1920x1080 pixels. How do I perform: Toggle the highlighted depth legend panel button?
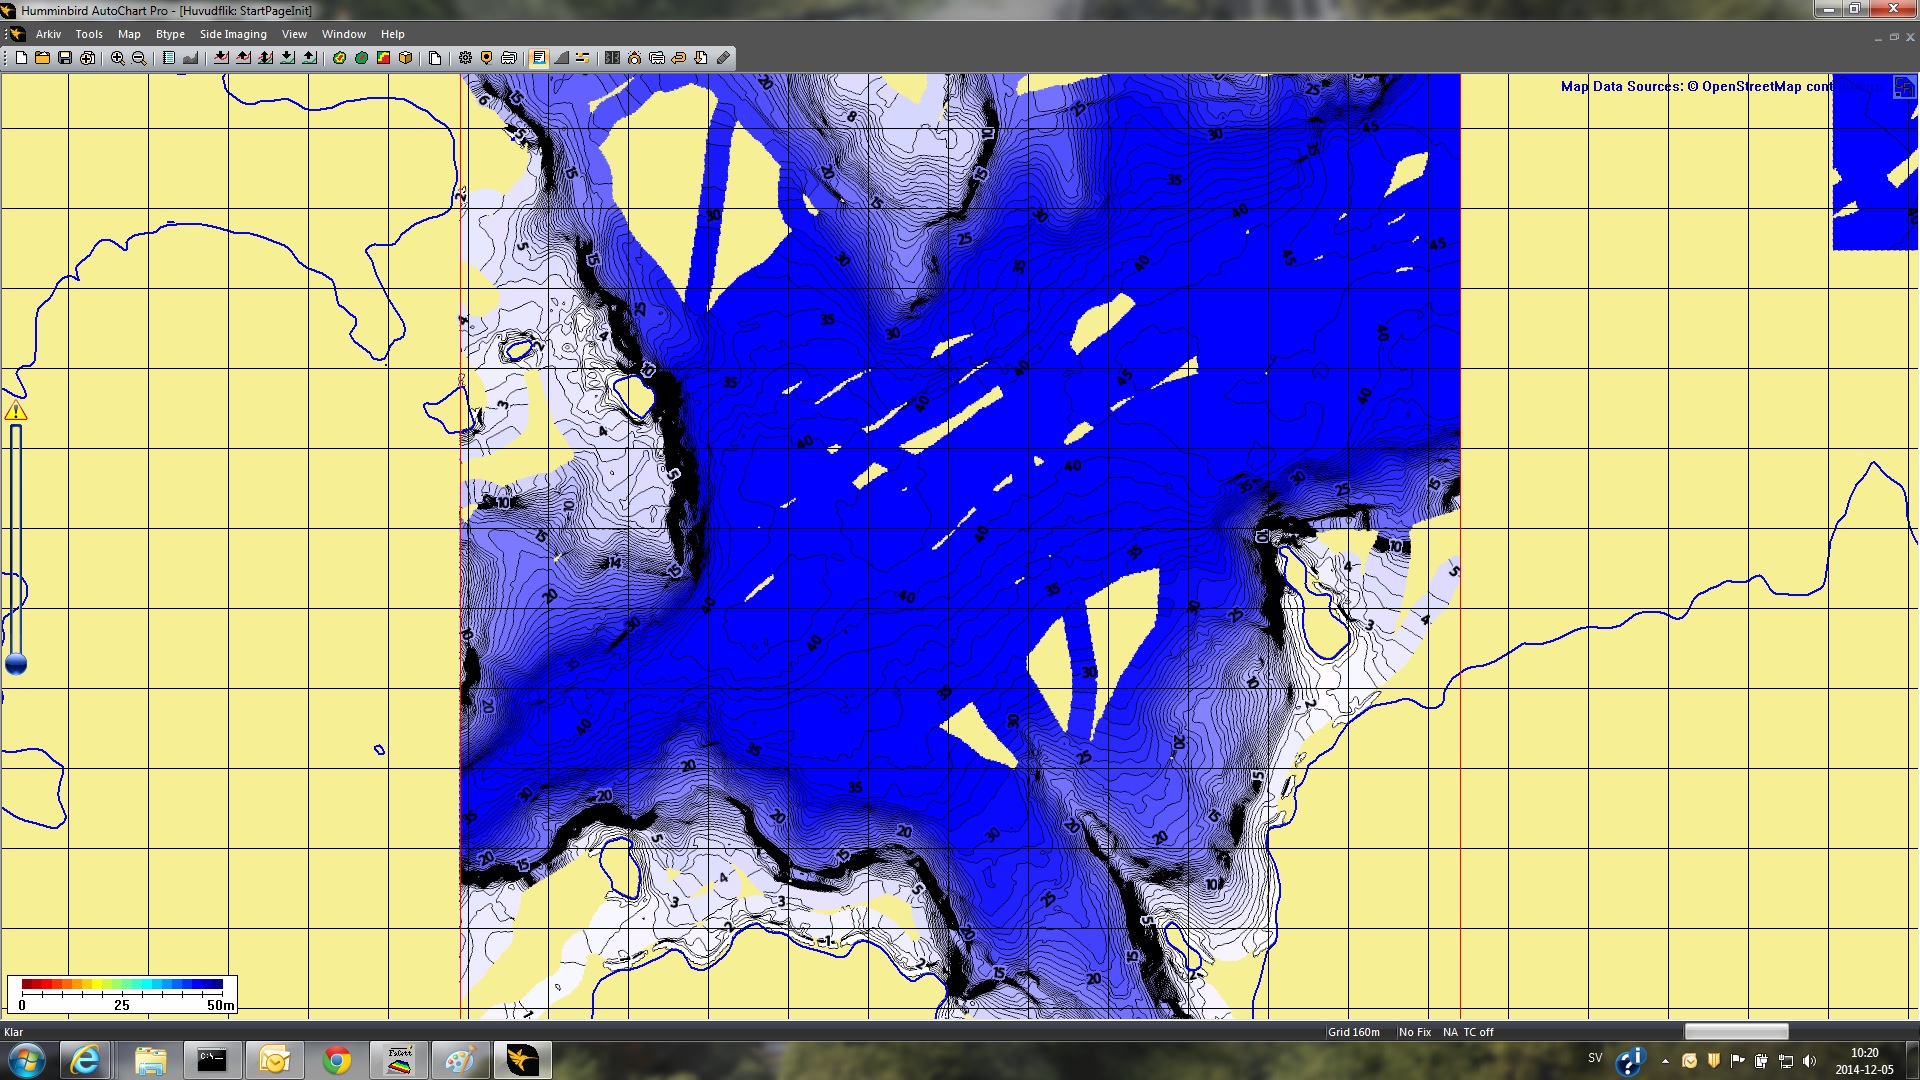click(539, 58)
